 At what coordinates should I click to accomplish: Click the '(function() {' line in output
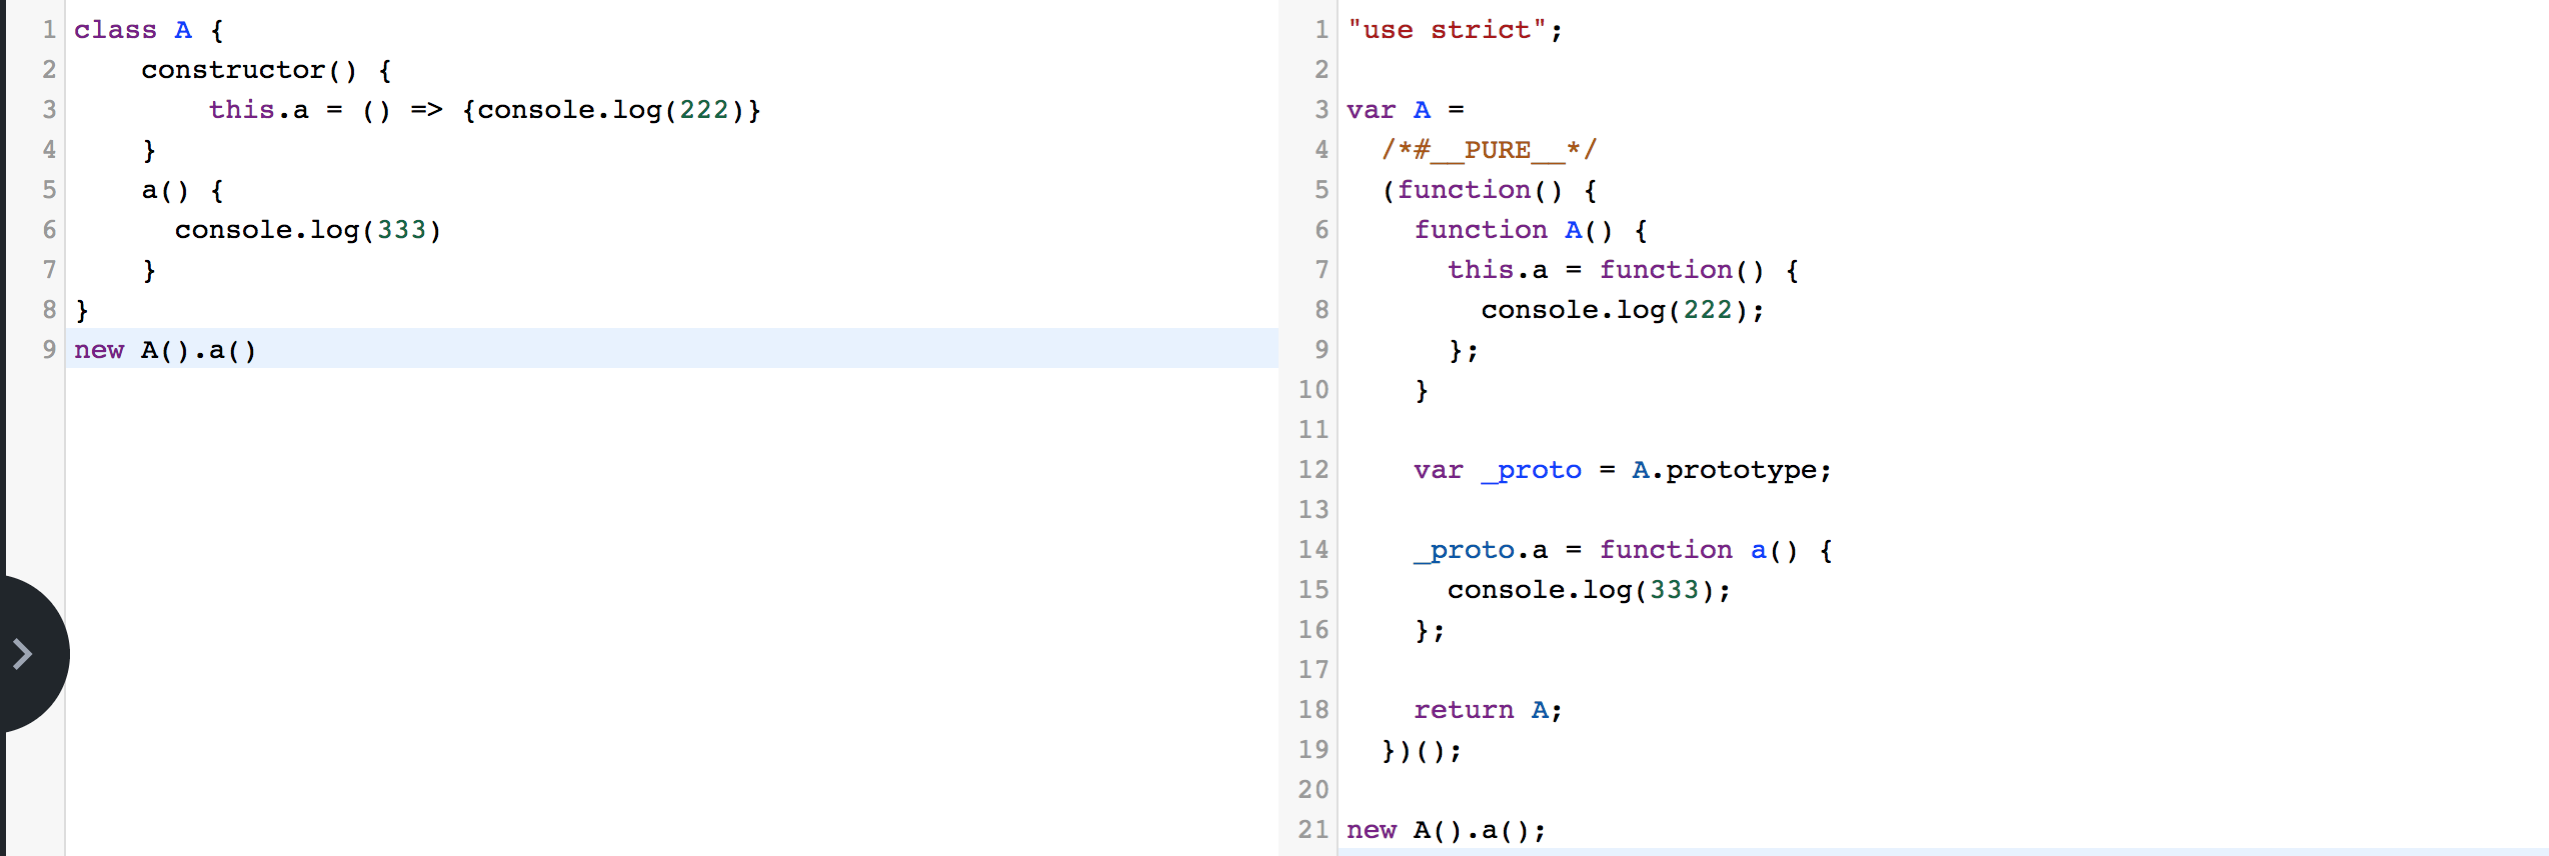pyautogui.click(x=1489, y=190)
